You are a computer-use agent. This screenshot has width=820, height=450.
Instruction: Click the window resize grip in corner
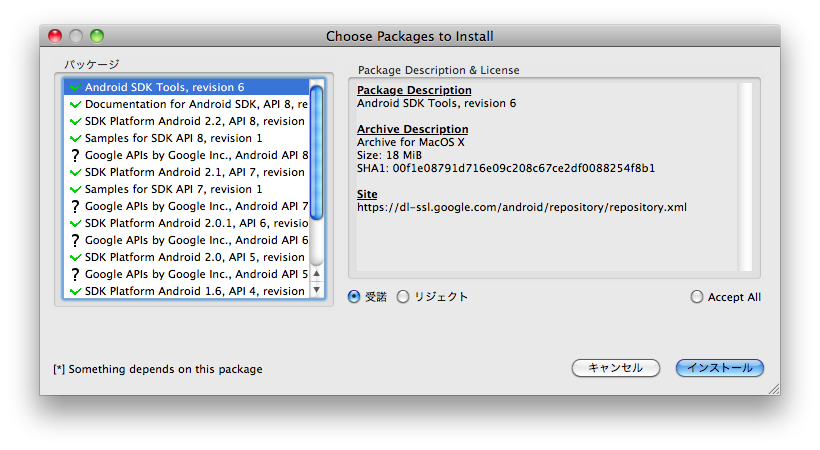pos(774,389)
